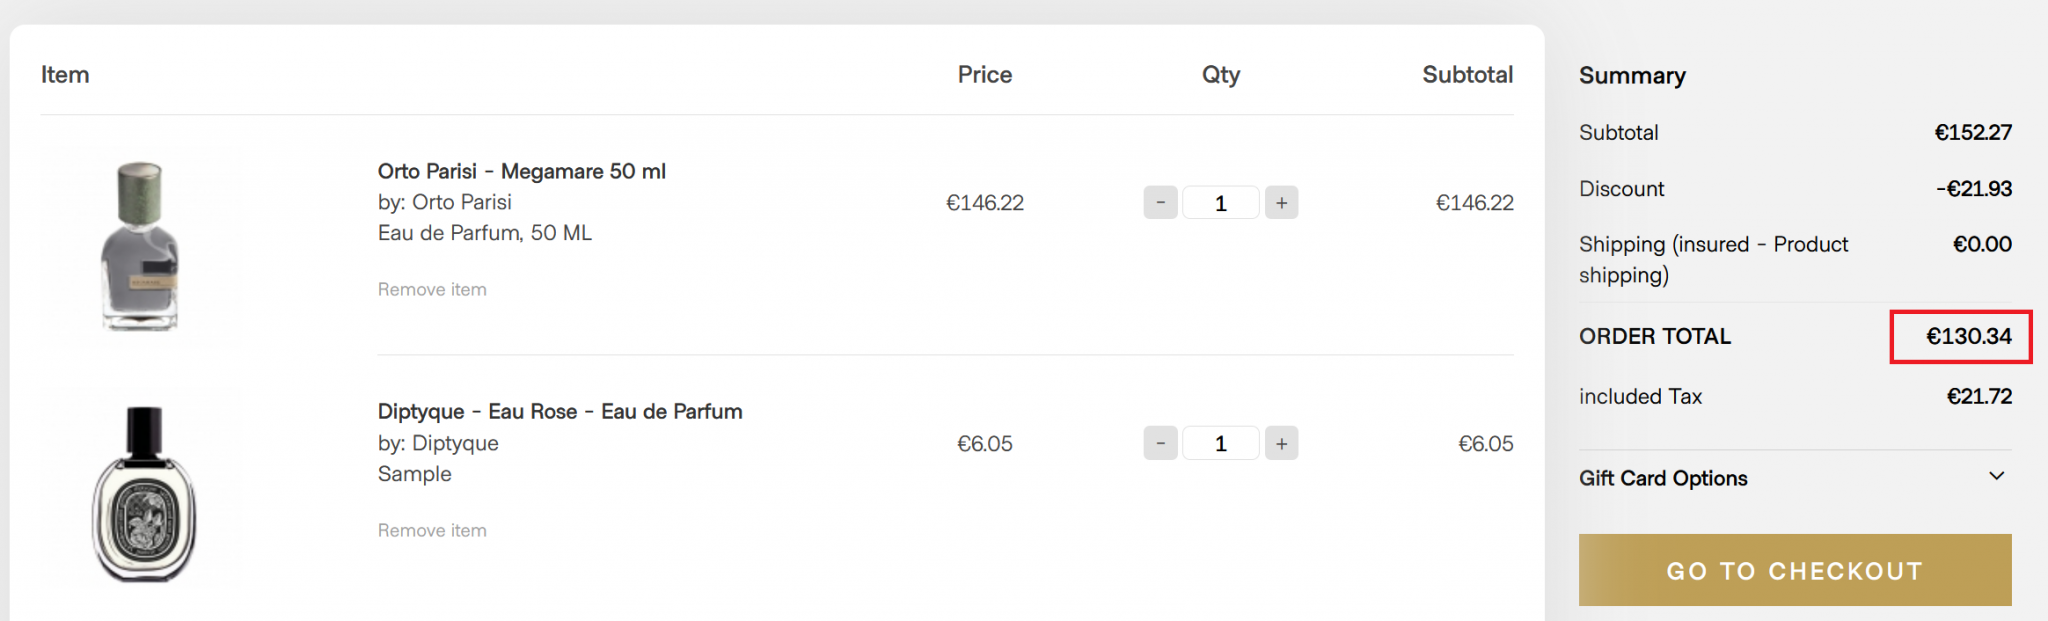Open the Orto Parisi - Megamare 50 ml title
Viewport: 2048px width, 621px height.
tap(521, 171)
